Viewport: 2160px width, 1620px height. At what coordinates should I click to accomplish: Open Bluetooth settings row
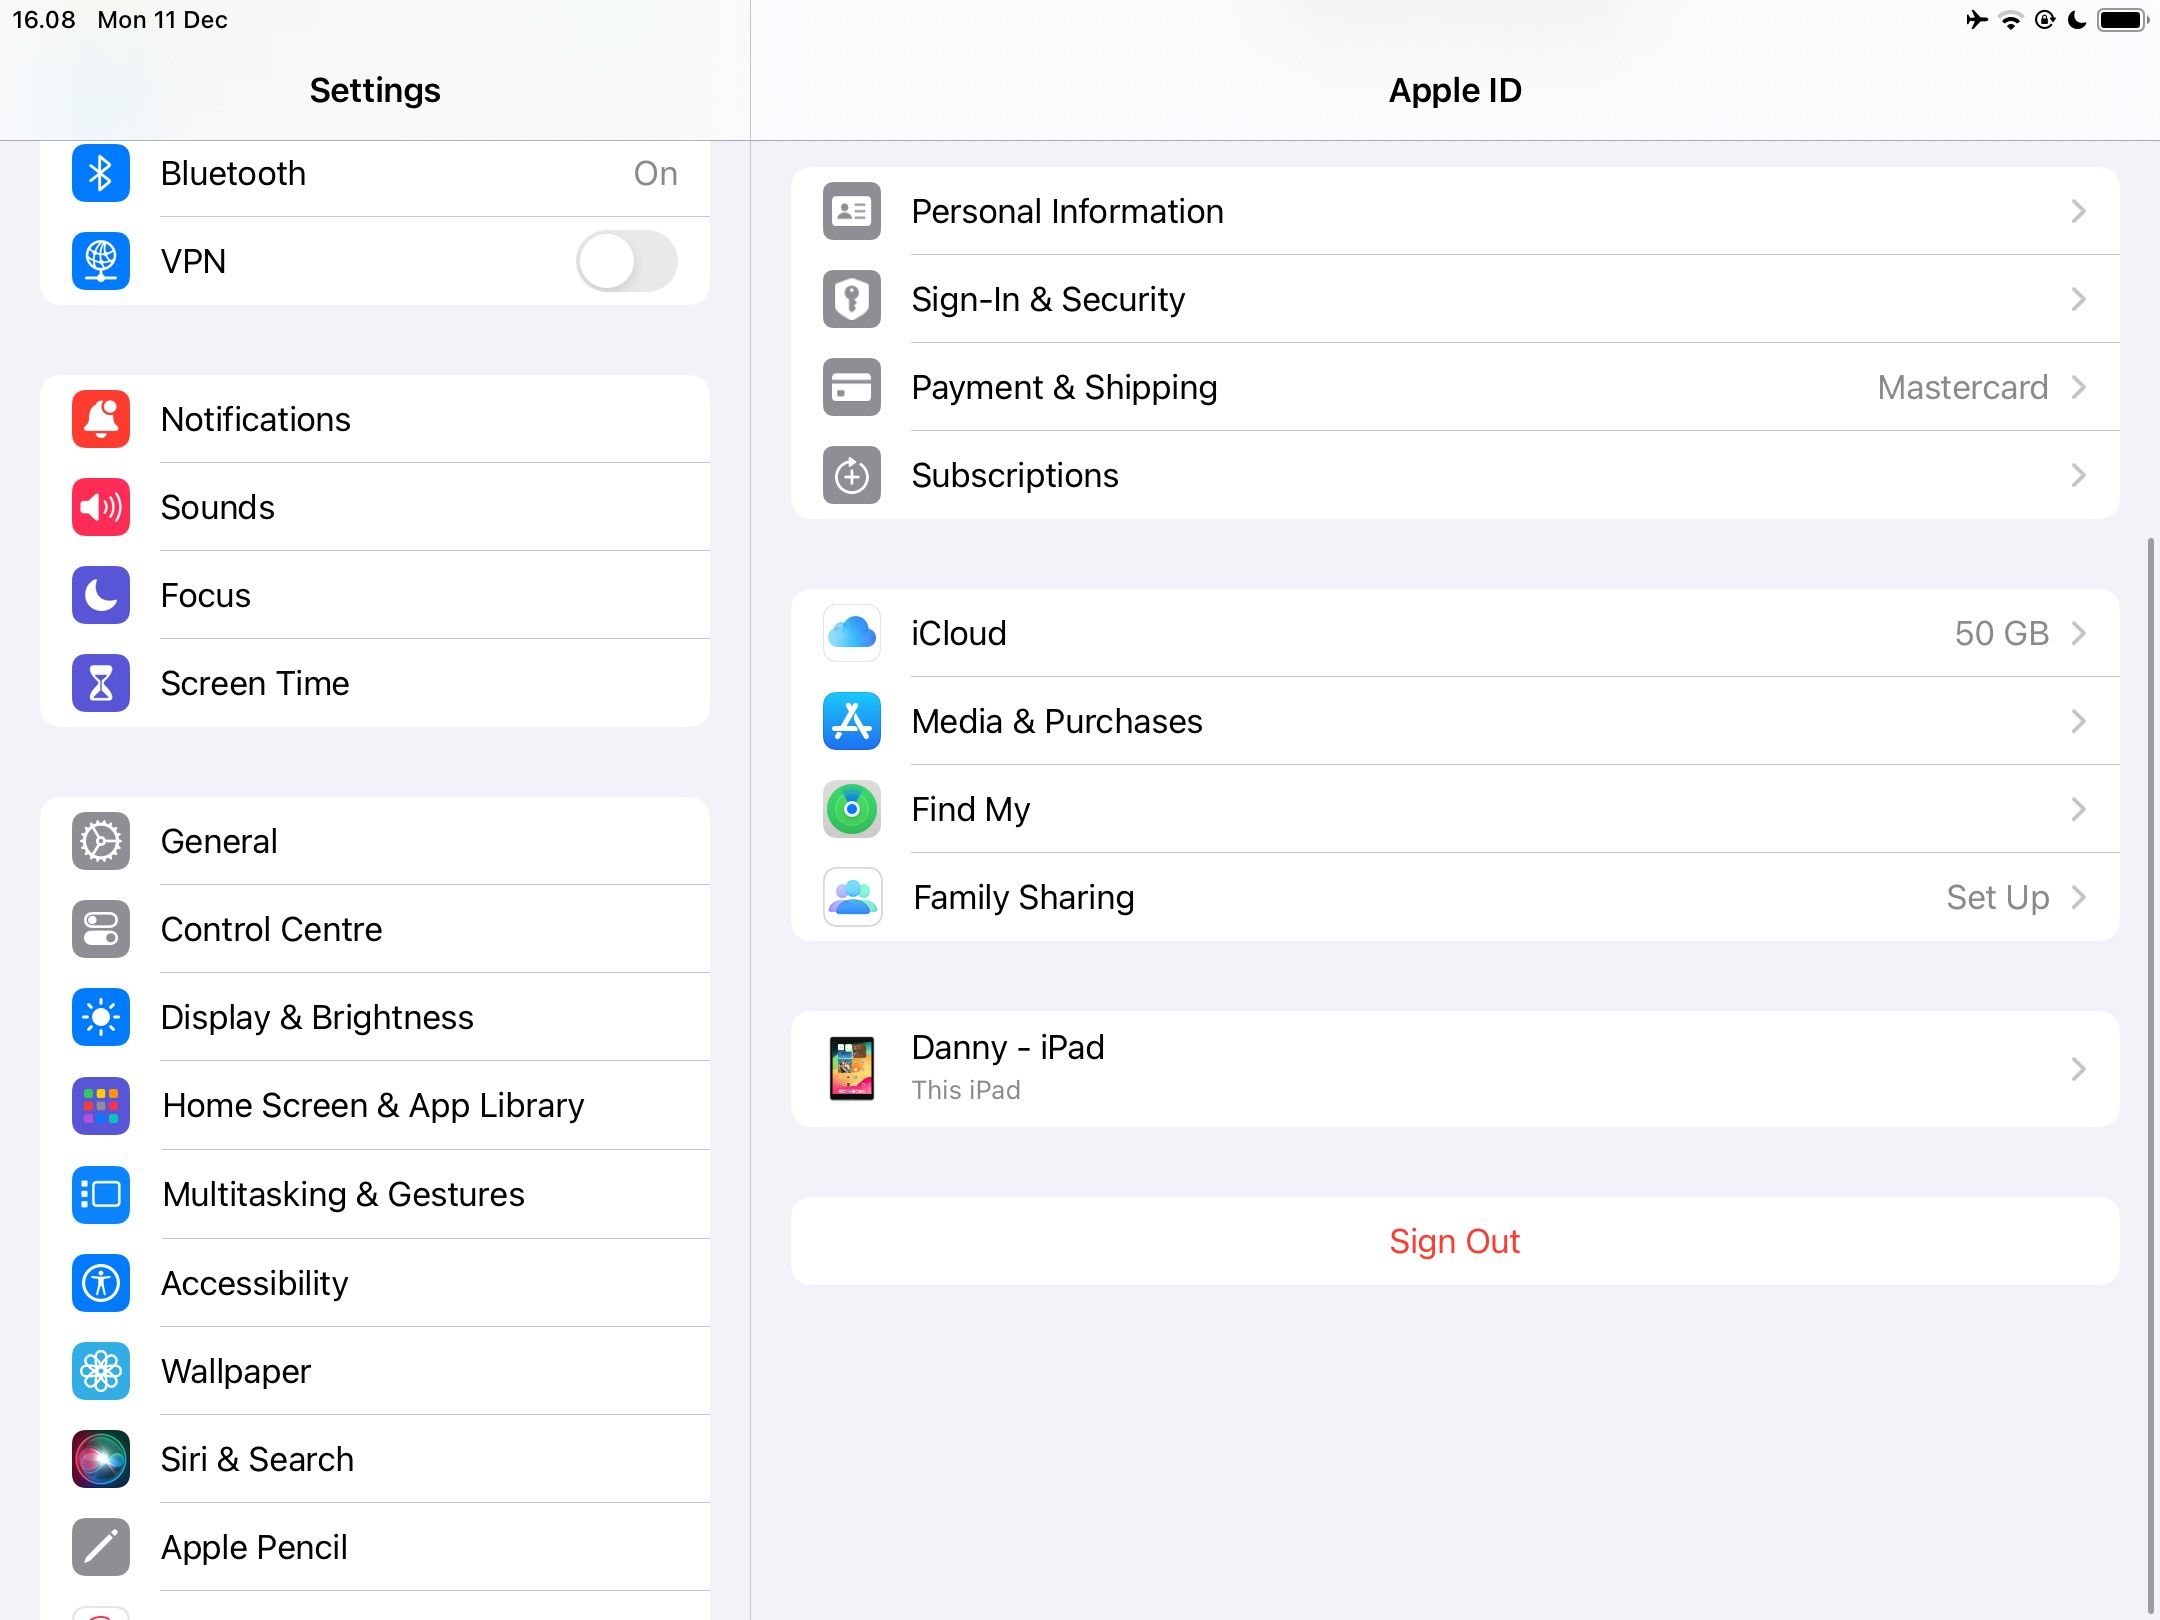pos(374,172)
